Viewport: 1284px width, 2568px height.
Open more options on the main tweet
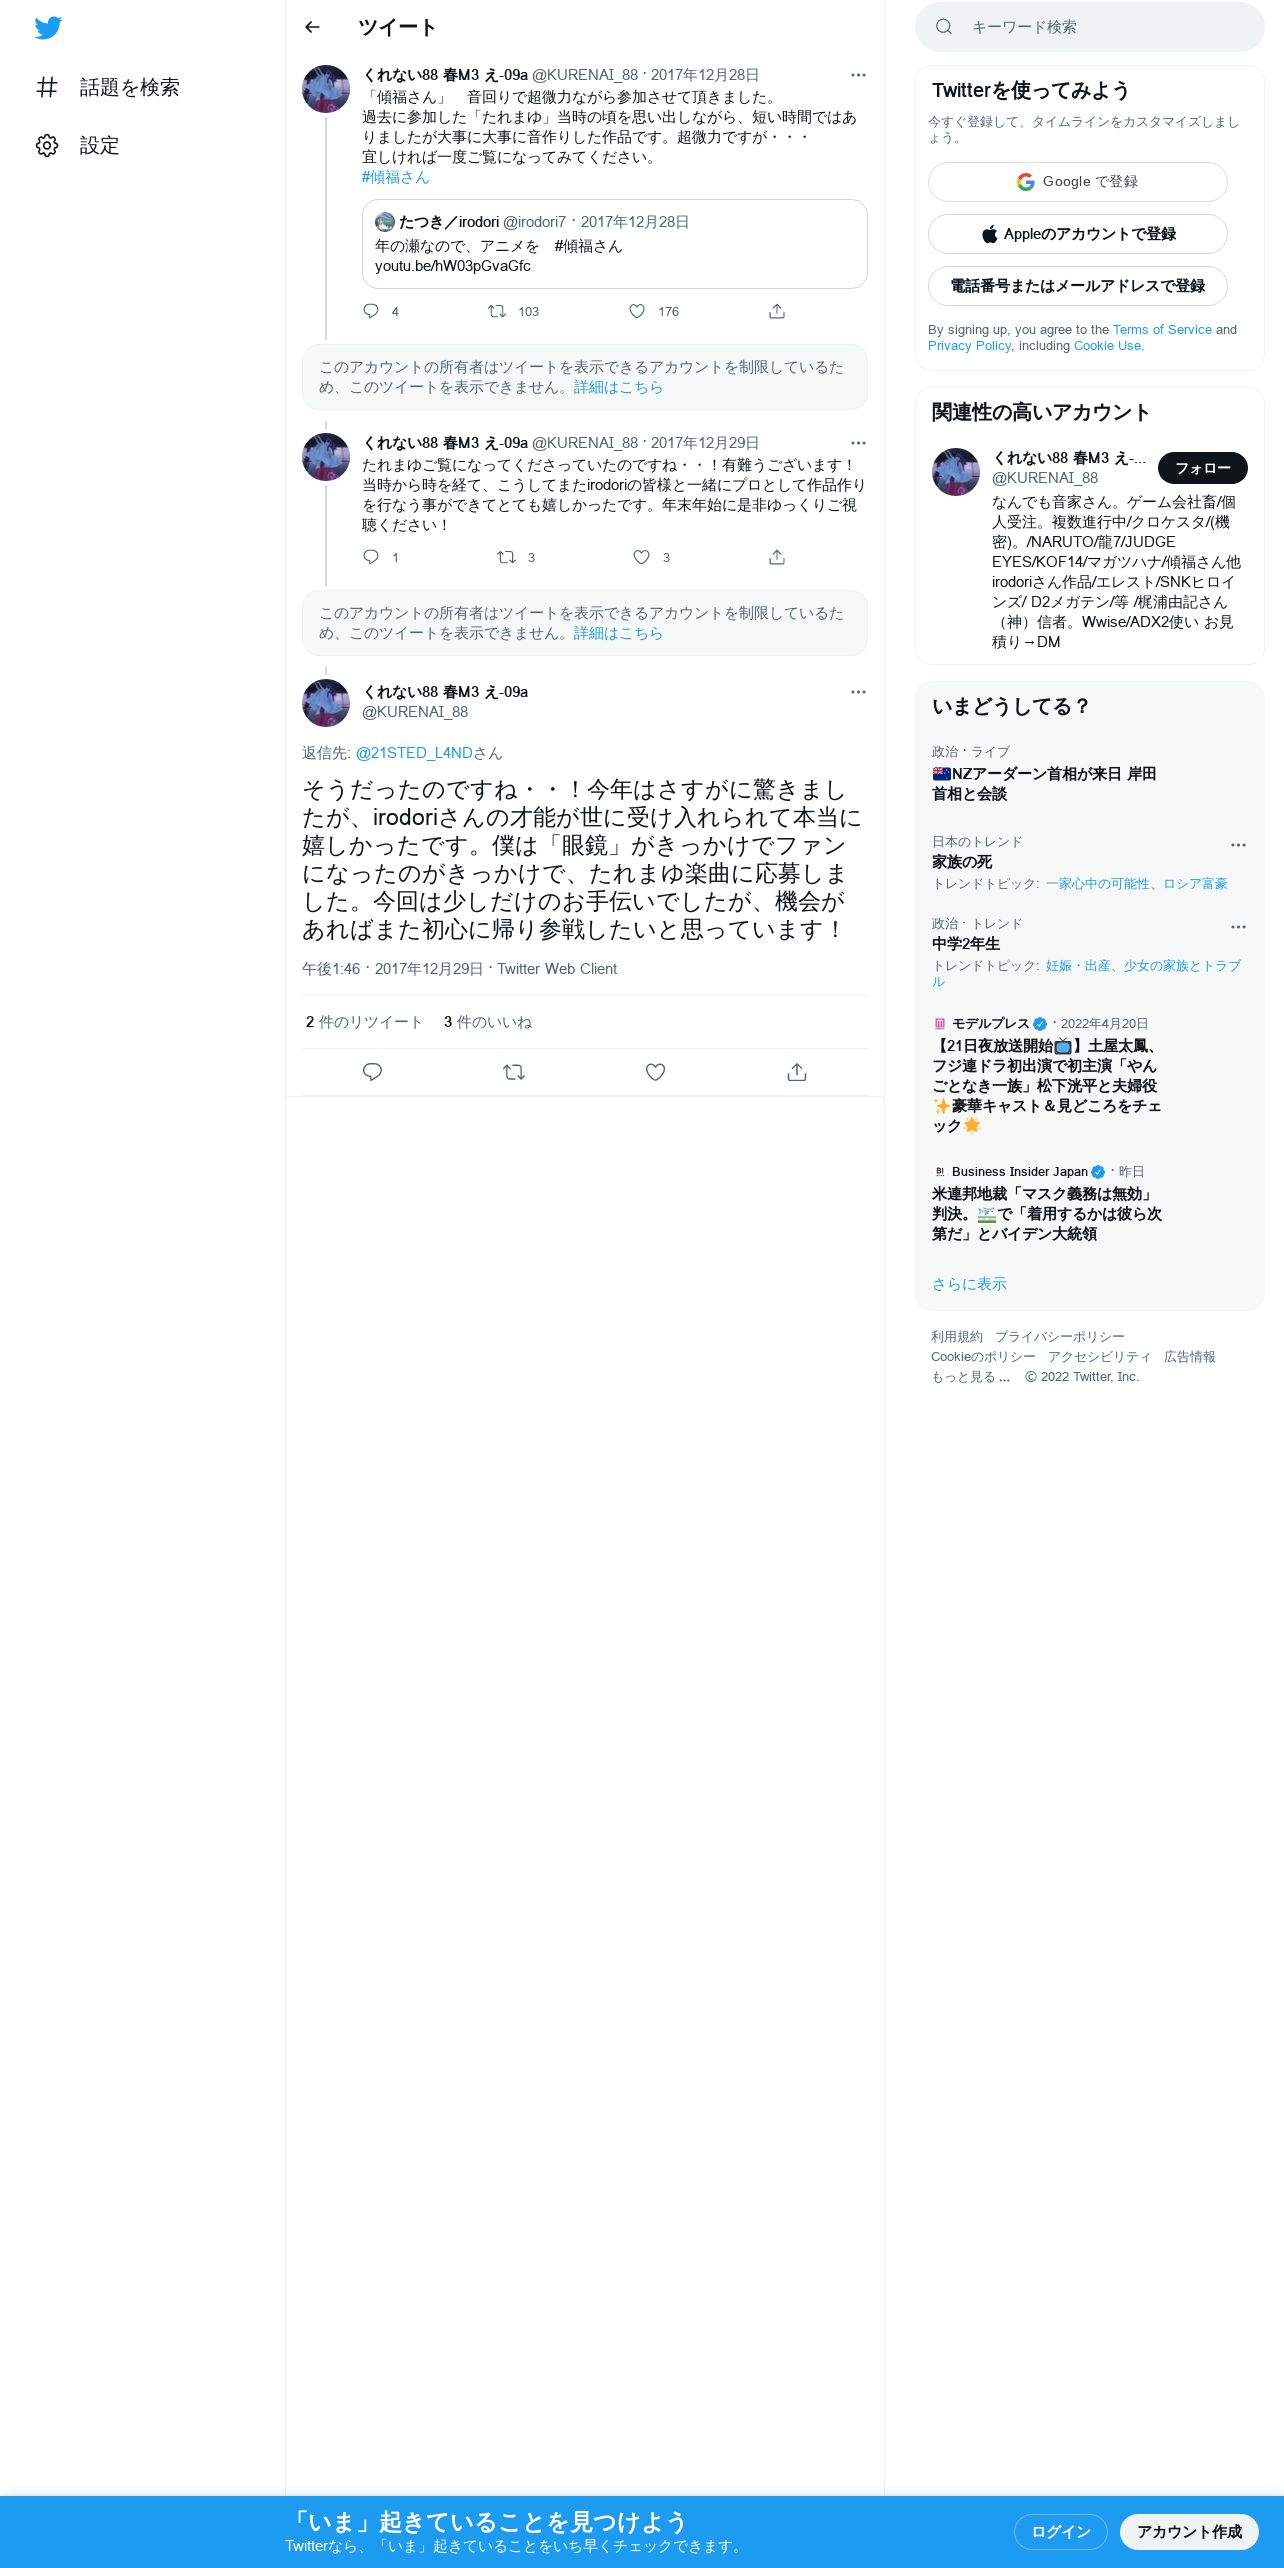click(x=858, y=692)
